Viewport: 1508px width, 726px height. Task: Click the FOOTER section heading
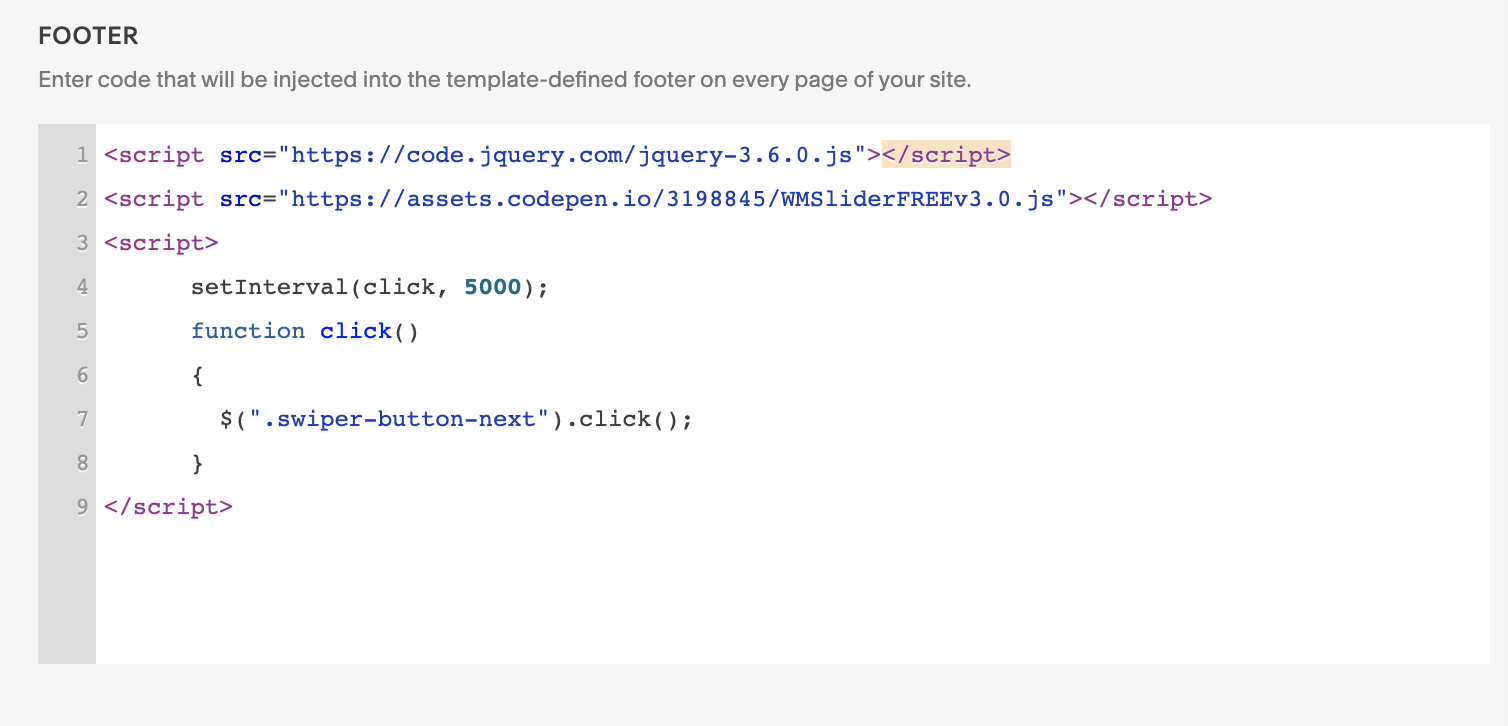click(88, 37)
